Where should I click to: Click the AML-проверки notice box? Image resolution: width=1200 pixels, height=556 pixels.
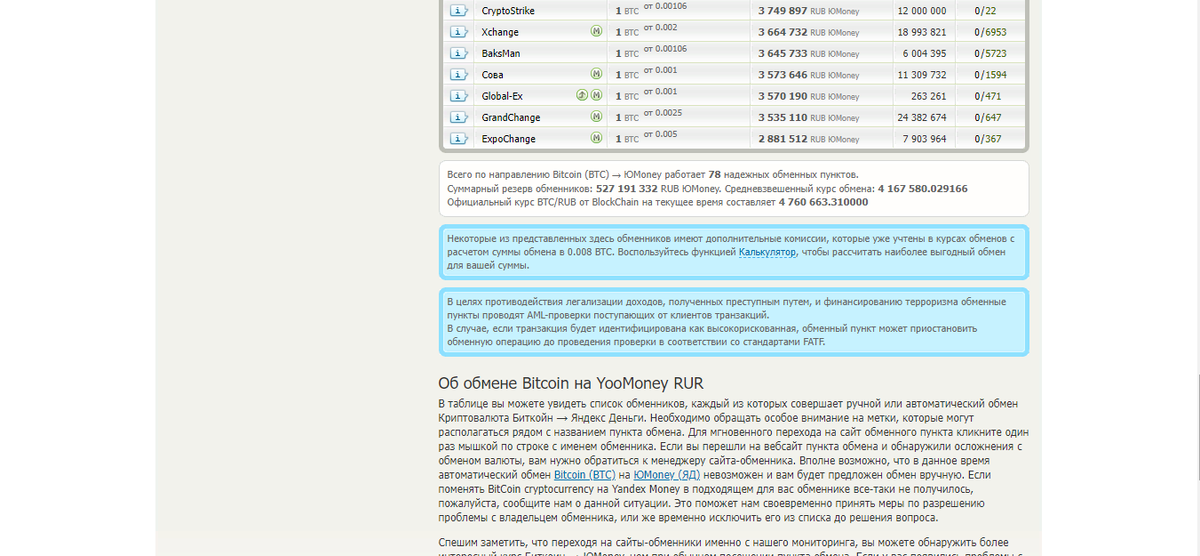tap(734, 321)
